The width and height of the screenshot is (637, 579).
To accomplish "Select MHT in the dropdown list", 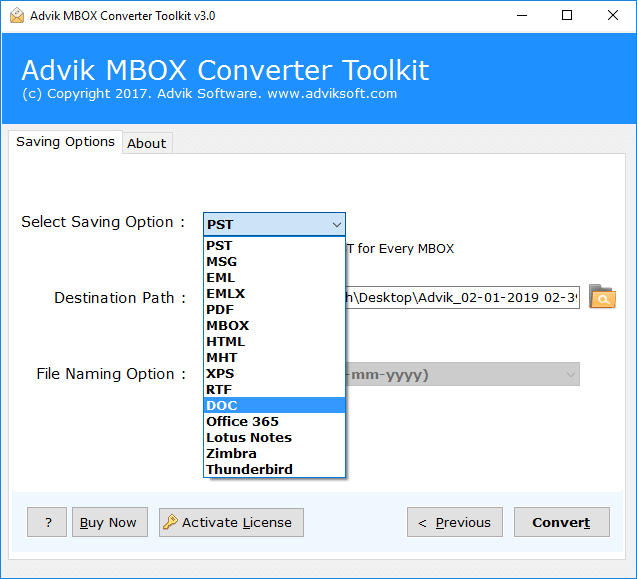I will click(274, 358).
